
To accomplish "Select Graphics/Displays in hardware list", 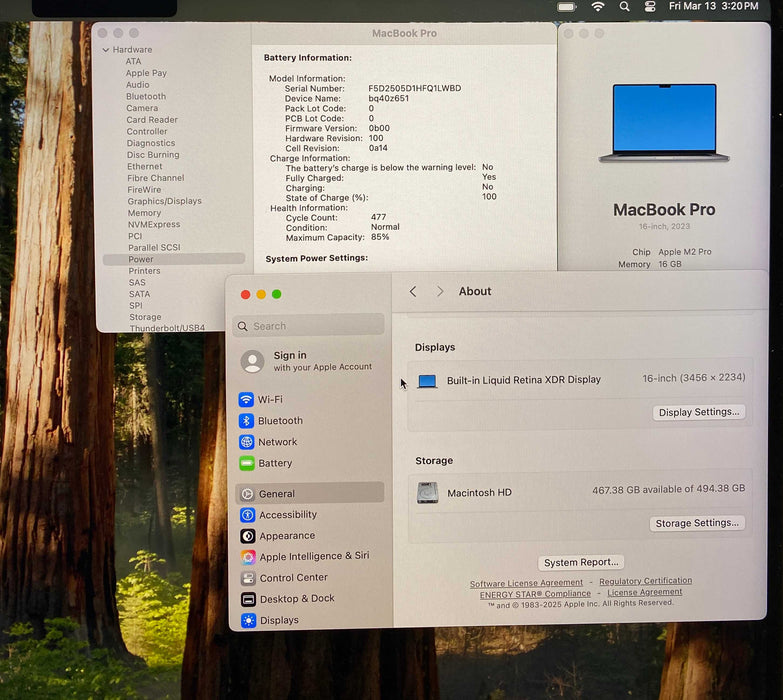I will click(165, 201).
